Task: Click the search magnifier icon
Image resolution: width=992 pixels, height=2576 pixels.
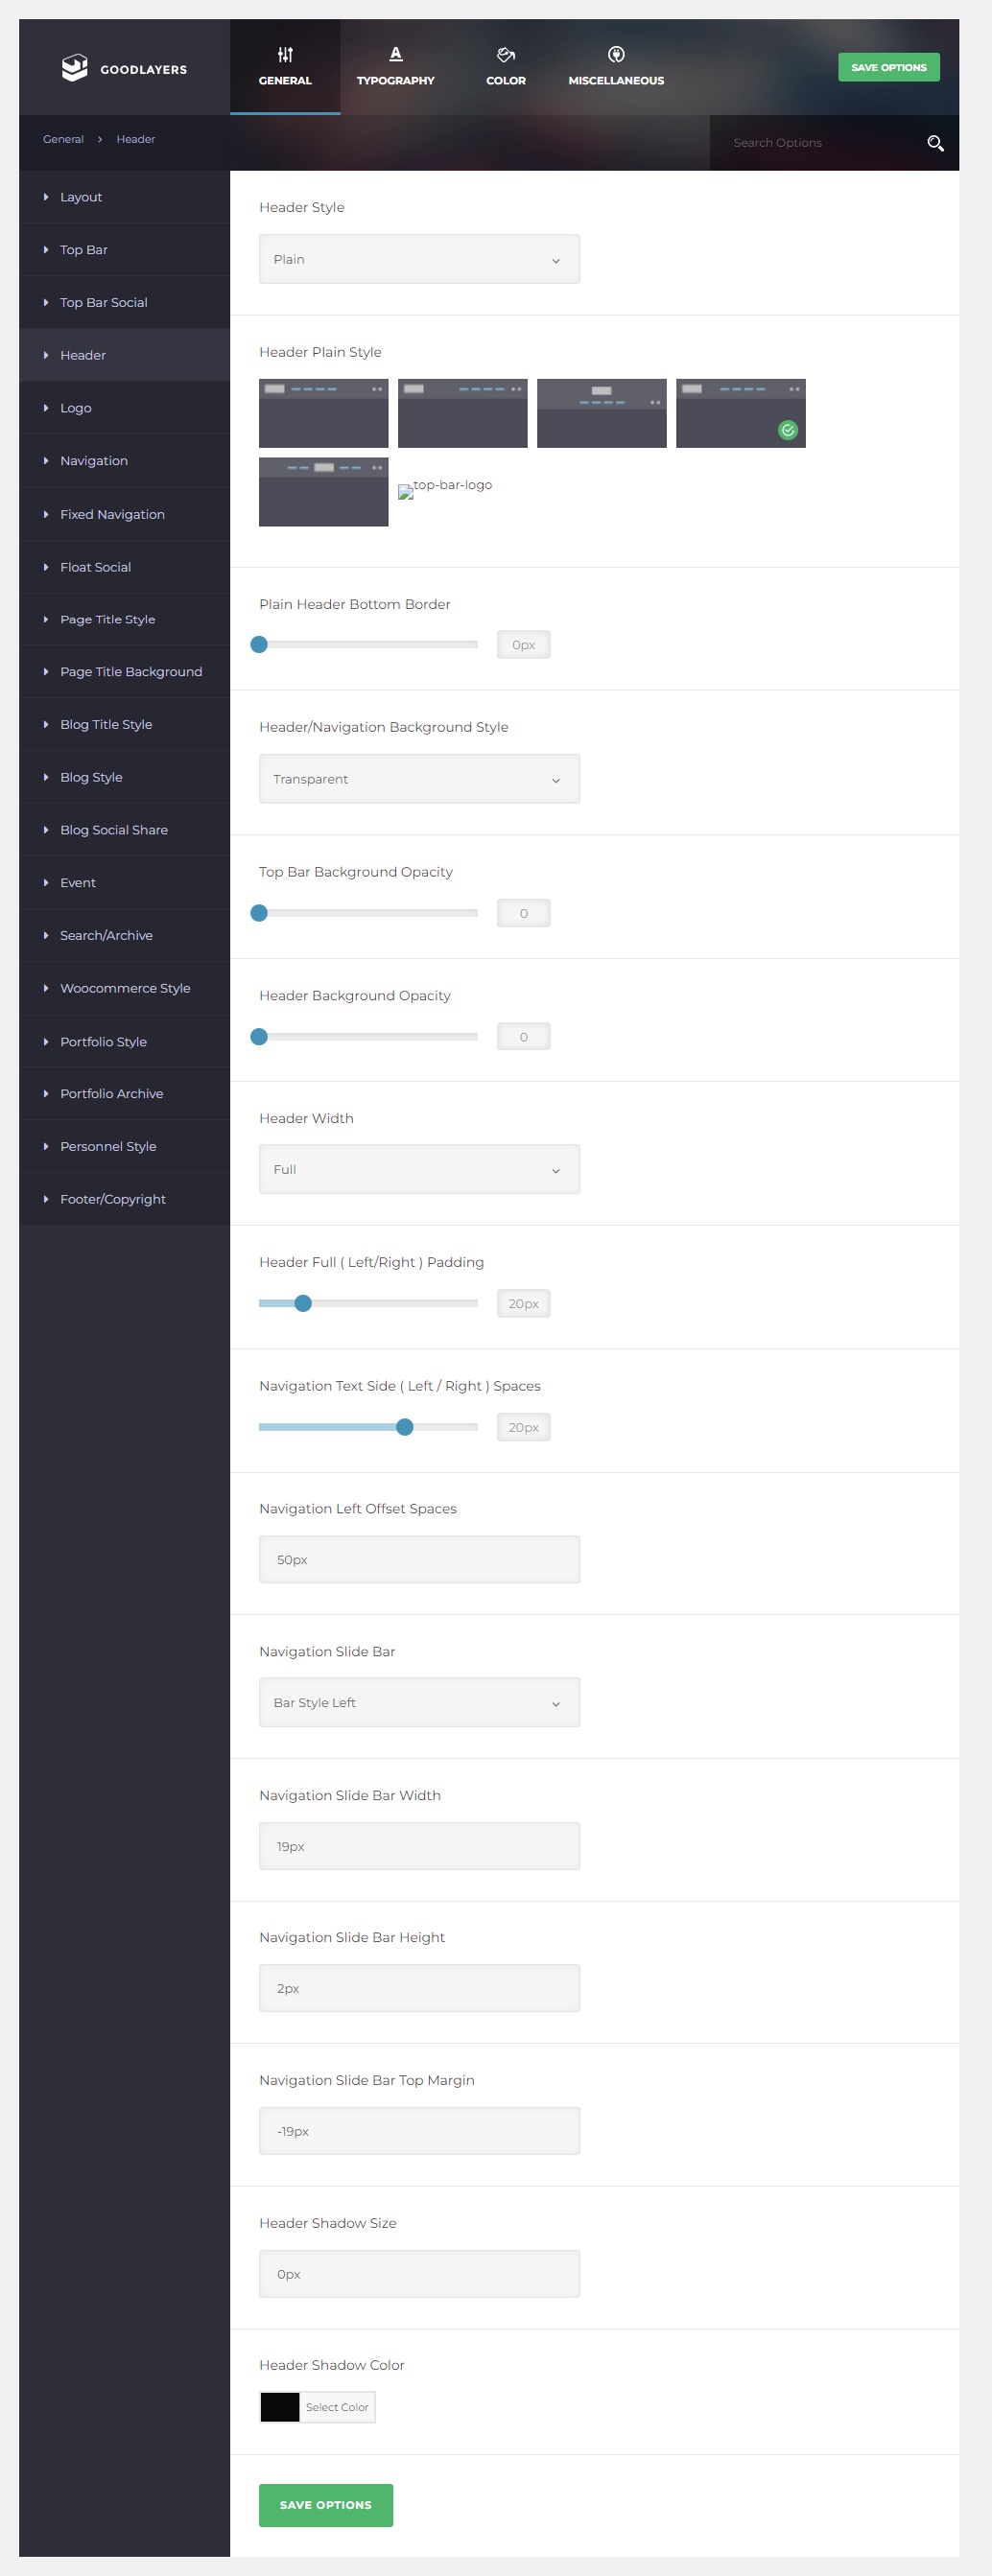Action: (x=935, y=143)
